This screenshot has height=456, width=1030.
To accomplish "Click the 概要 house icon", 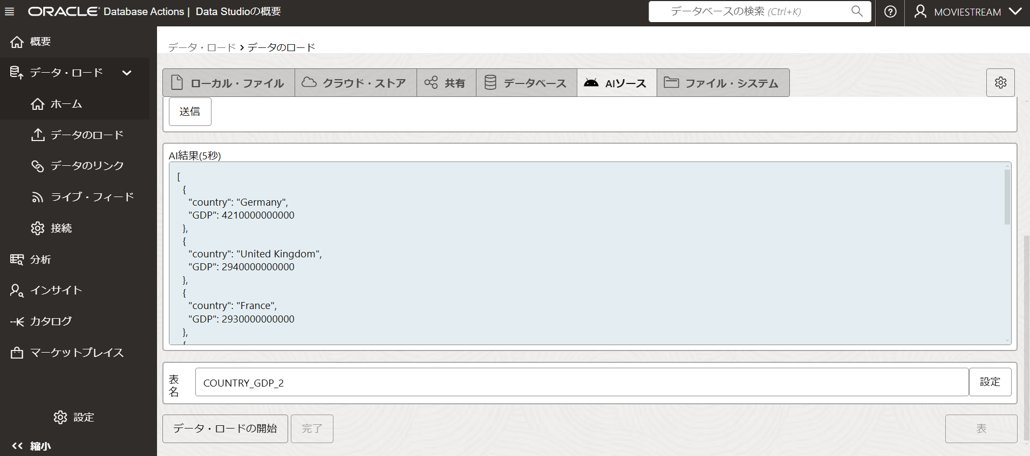I will 16,42.
